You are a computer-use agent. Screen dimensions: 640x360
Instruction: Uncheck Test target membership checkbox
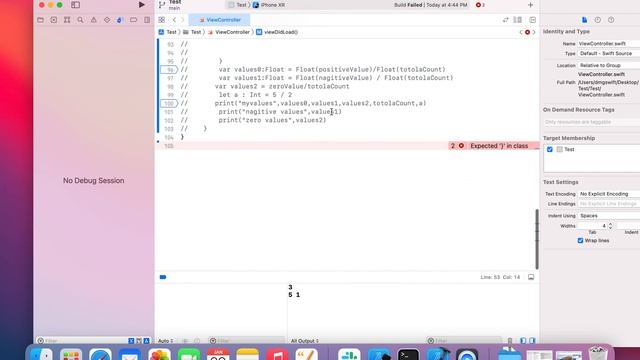coord(550,149)
